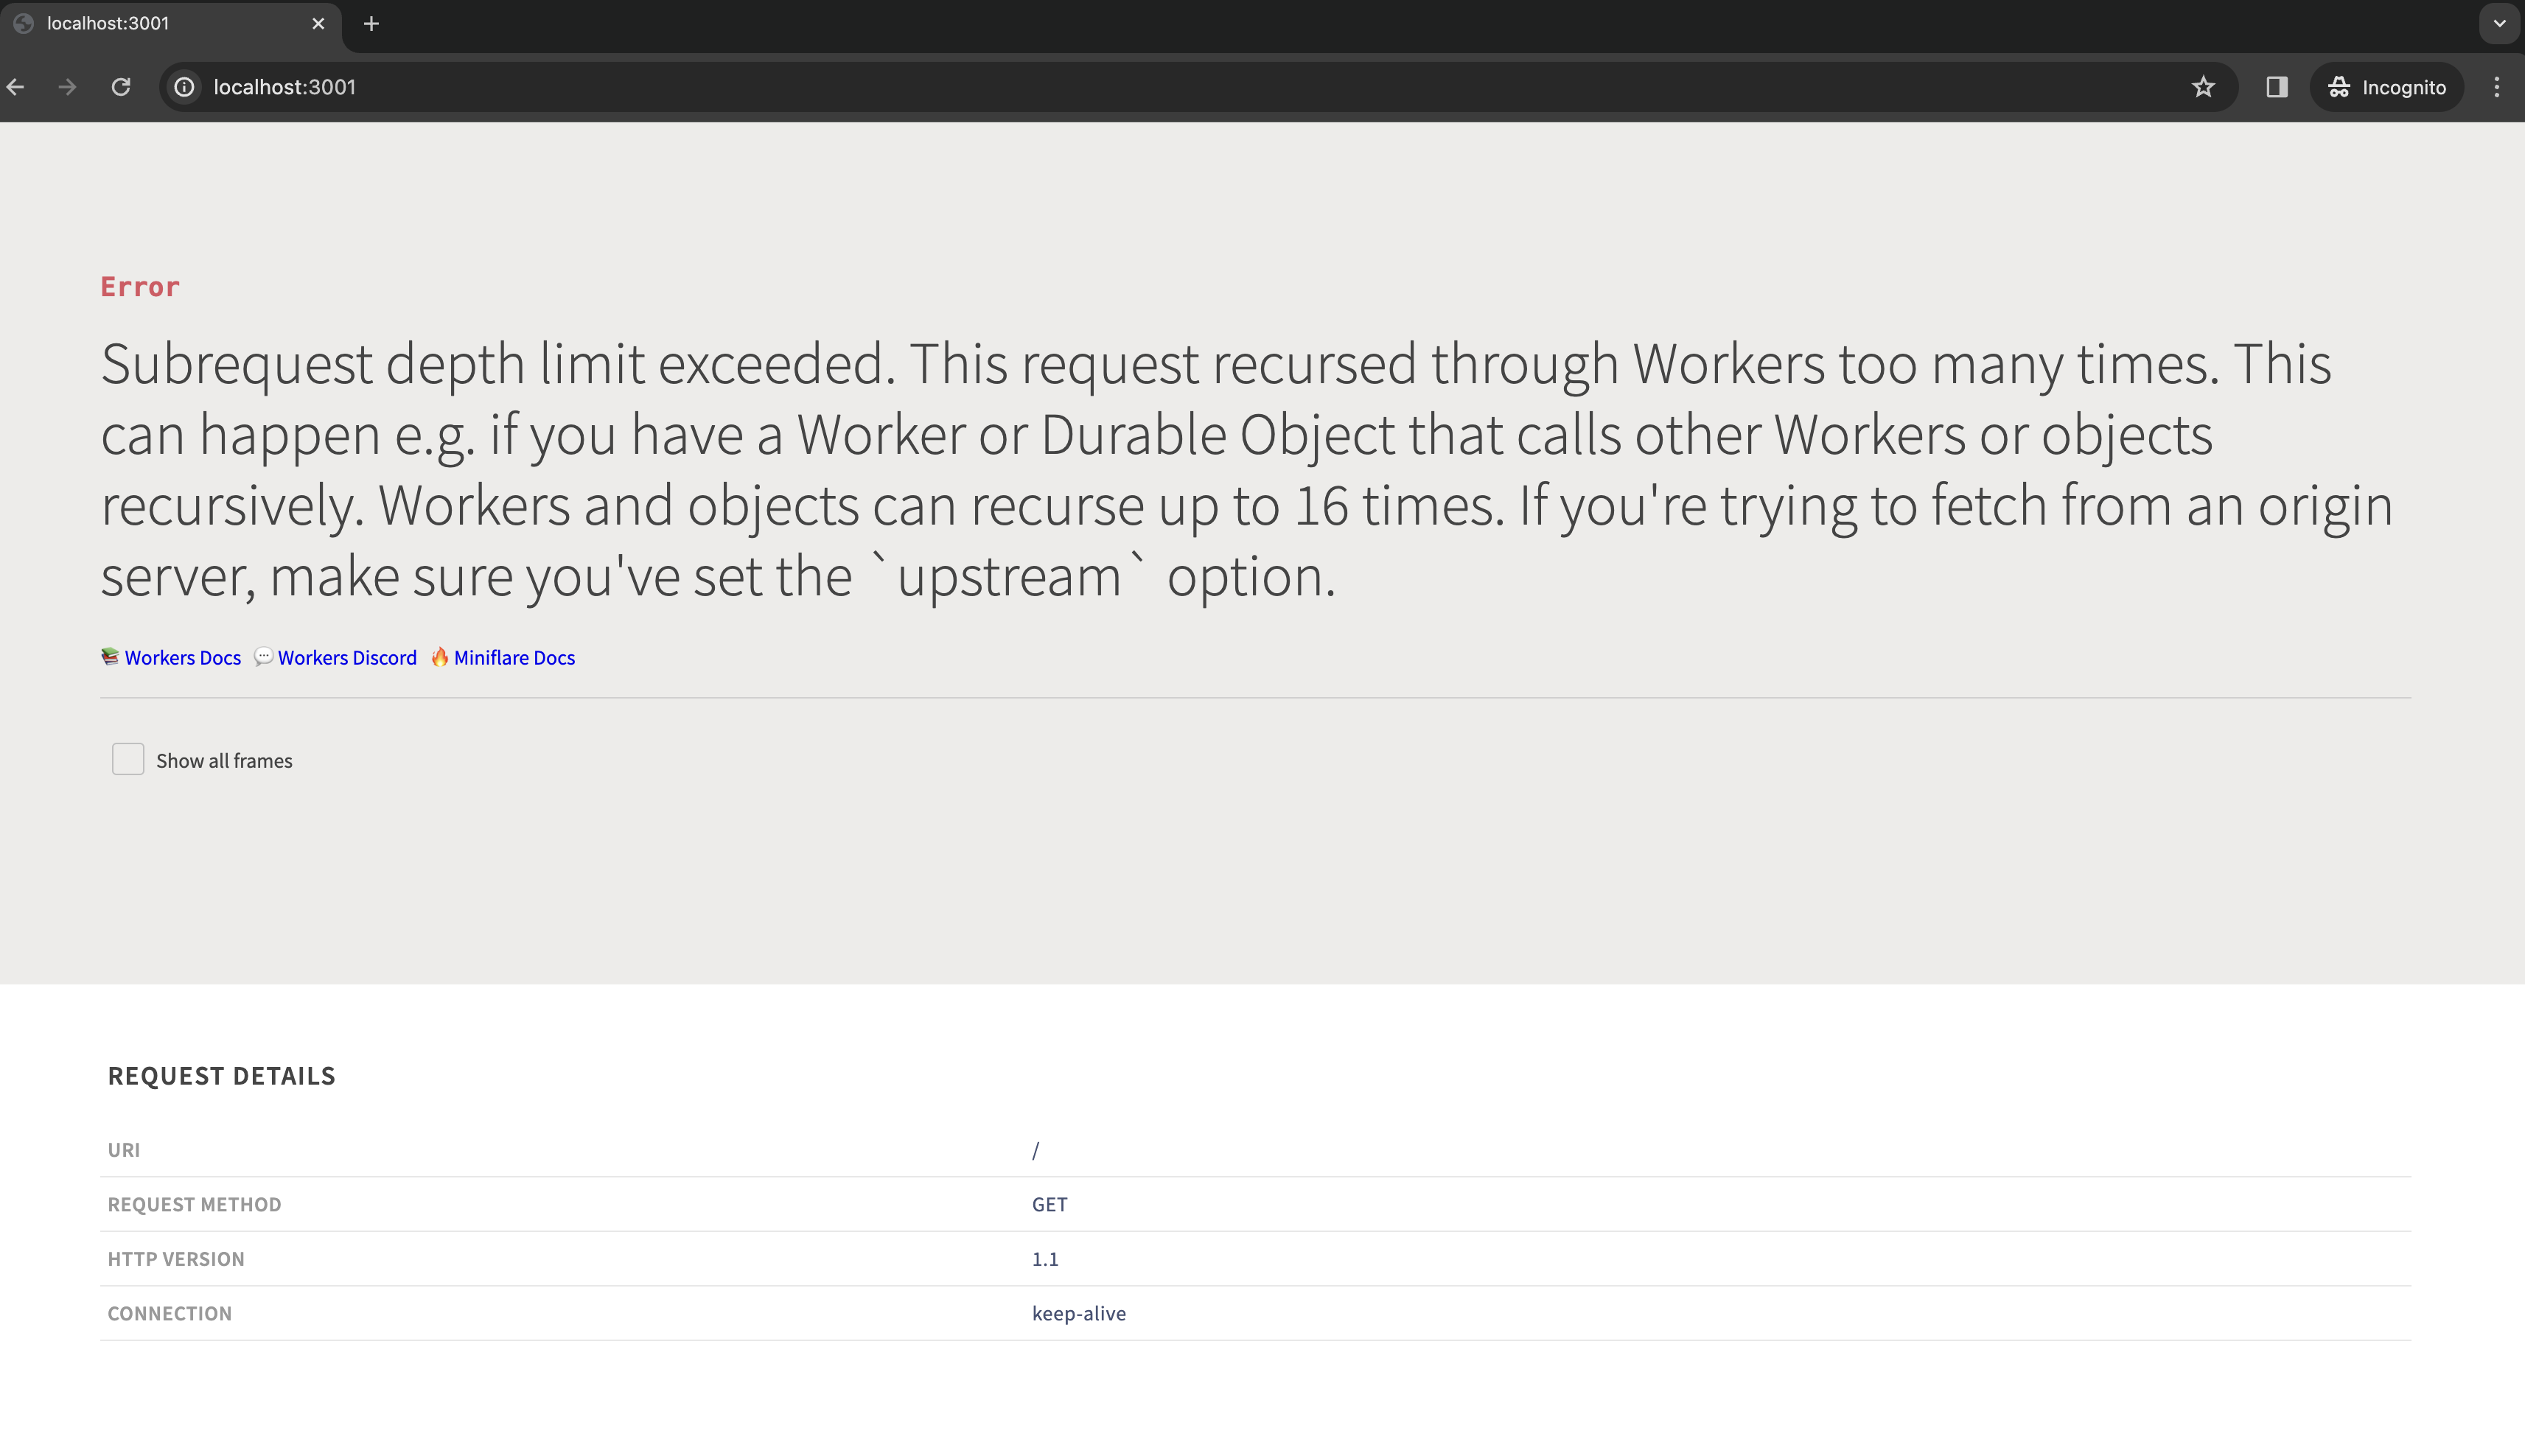The image size is (2525, 1456).
Task: Open a new tab with plus
Action: (x=371, y=23)
